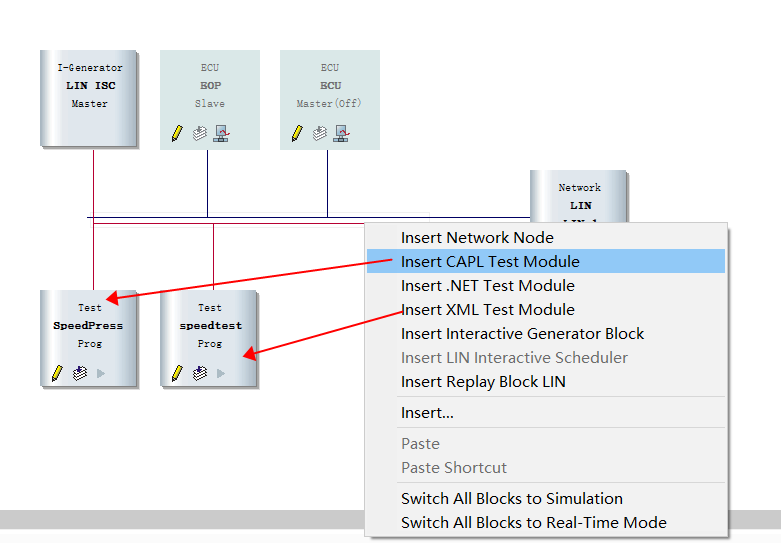Select the ECU BCU Master(Off) node block
This screenshot has height=543, width=781.
coord(330,100)
